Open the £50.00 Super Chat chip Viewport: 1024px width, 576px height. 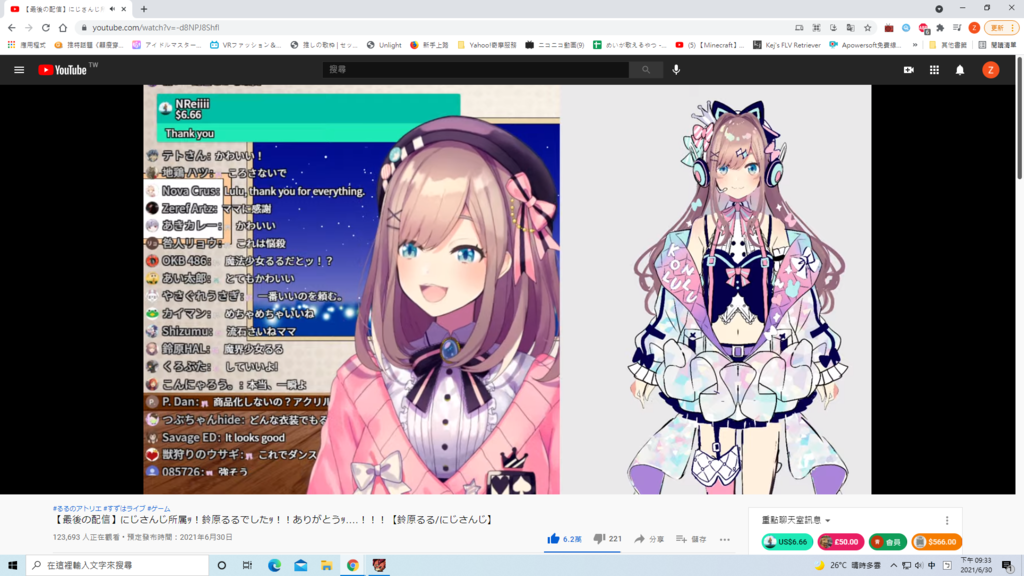click(840, 541)
